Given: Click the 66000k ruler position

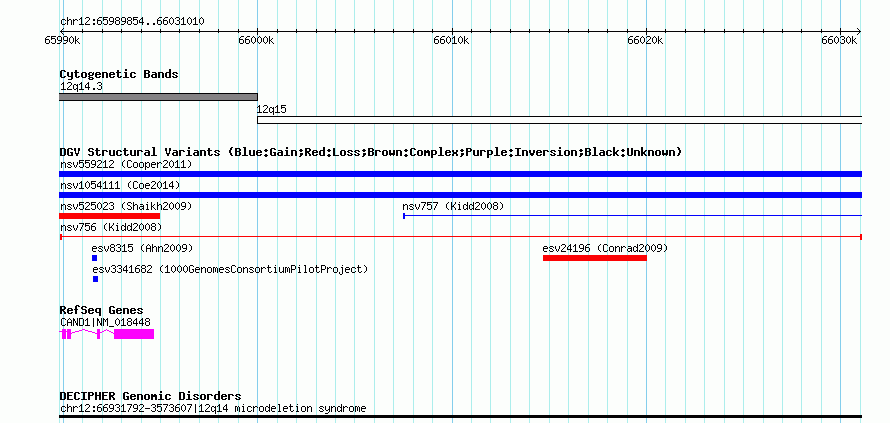Looking at the screenshot, I should tap(257, 40).
